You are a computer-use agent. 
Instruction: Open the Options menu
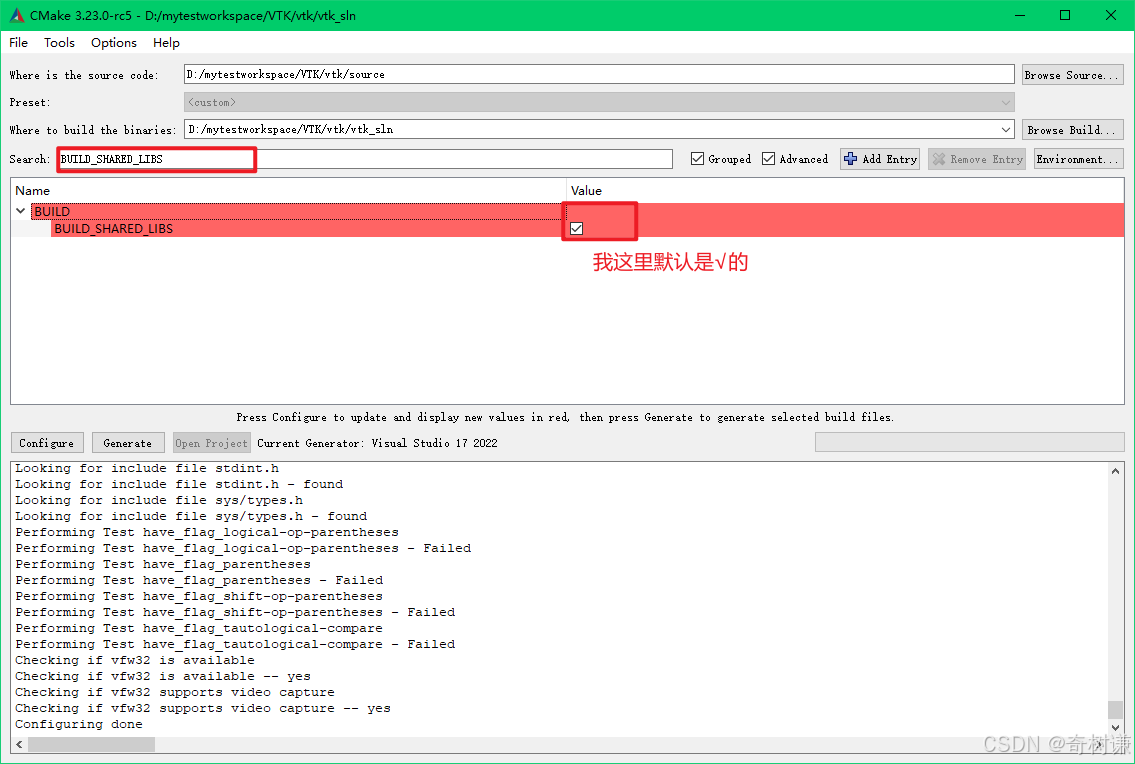coord(114,43)
